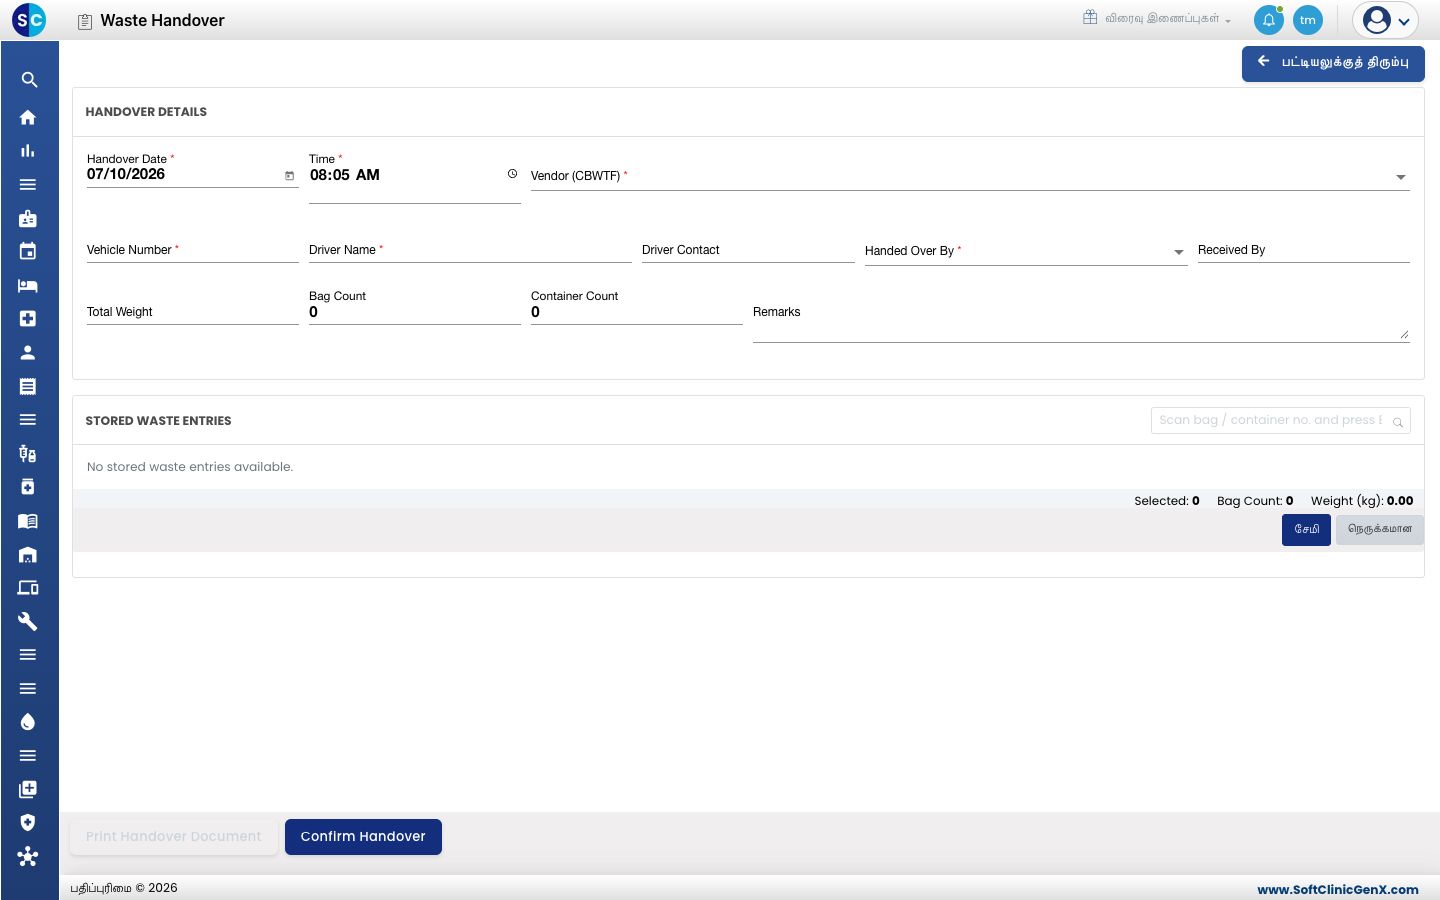The height and width of the screenshot is (900, 1440).
Task: Open the hub network sidebar icon
Action: [x=28, y=856]
